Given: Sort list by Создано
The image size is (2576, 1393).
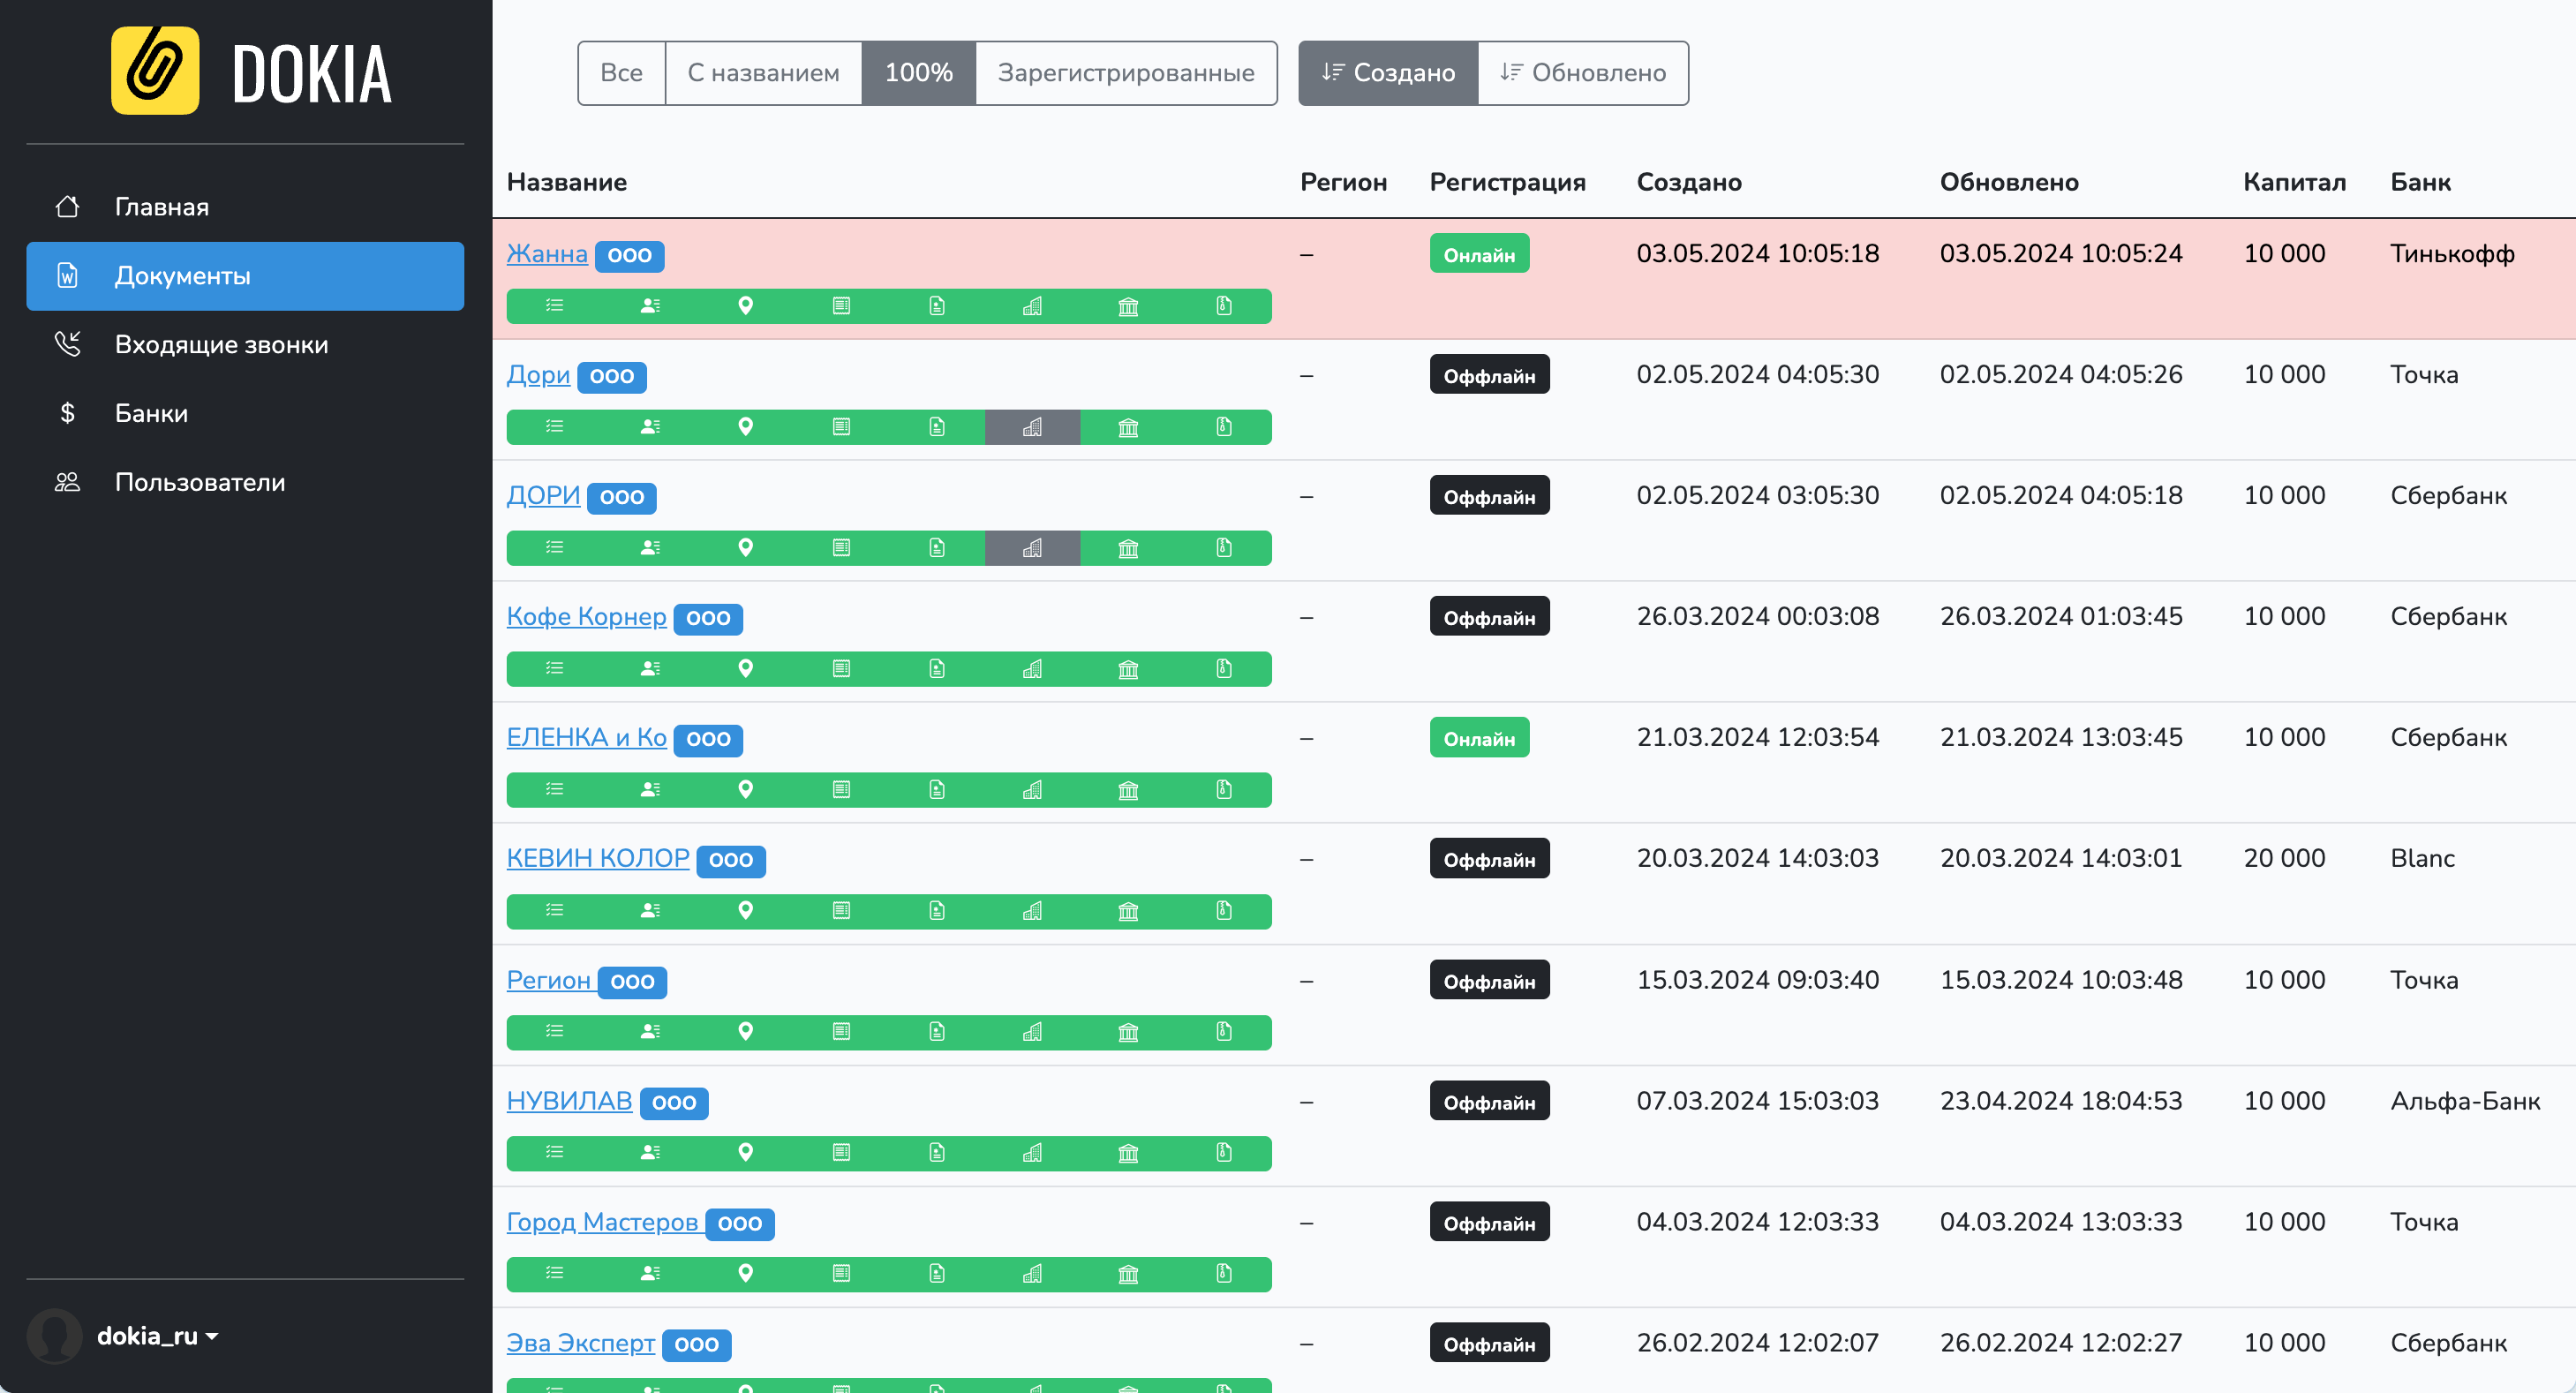Looking at the screenshot, I should (1388, 73).
